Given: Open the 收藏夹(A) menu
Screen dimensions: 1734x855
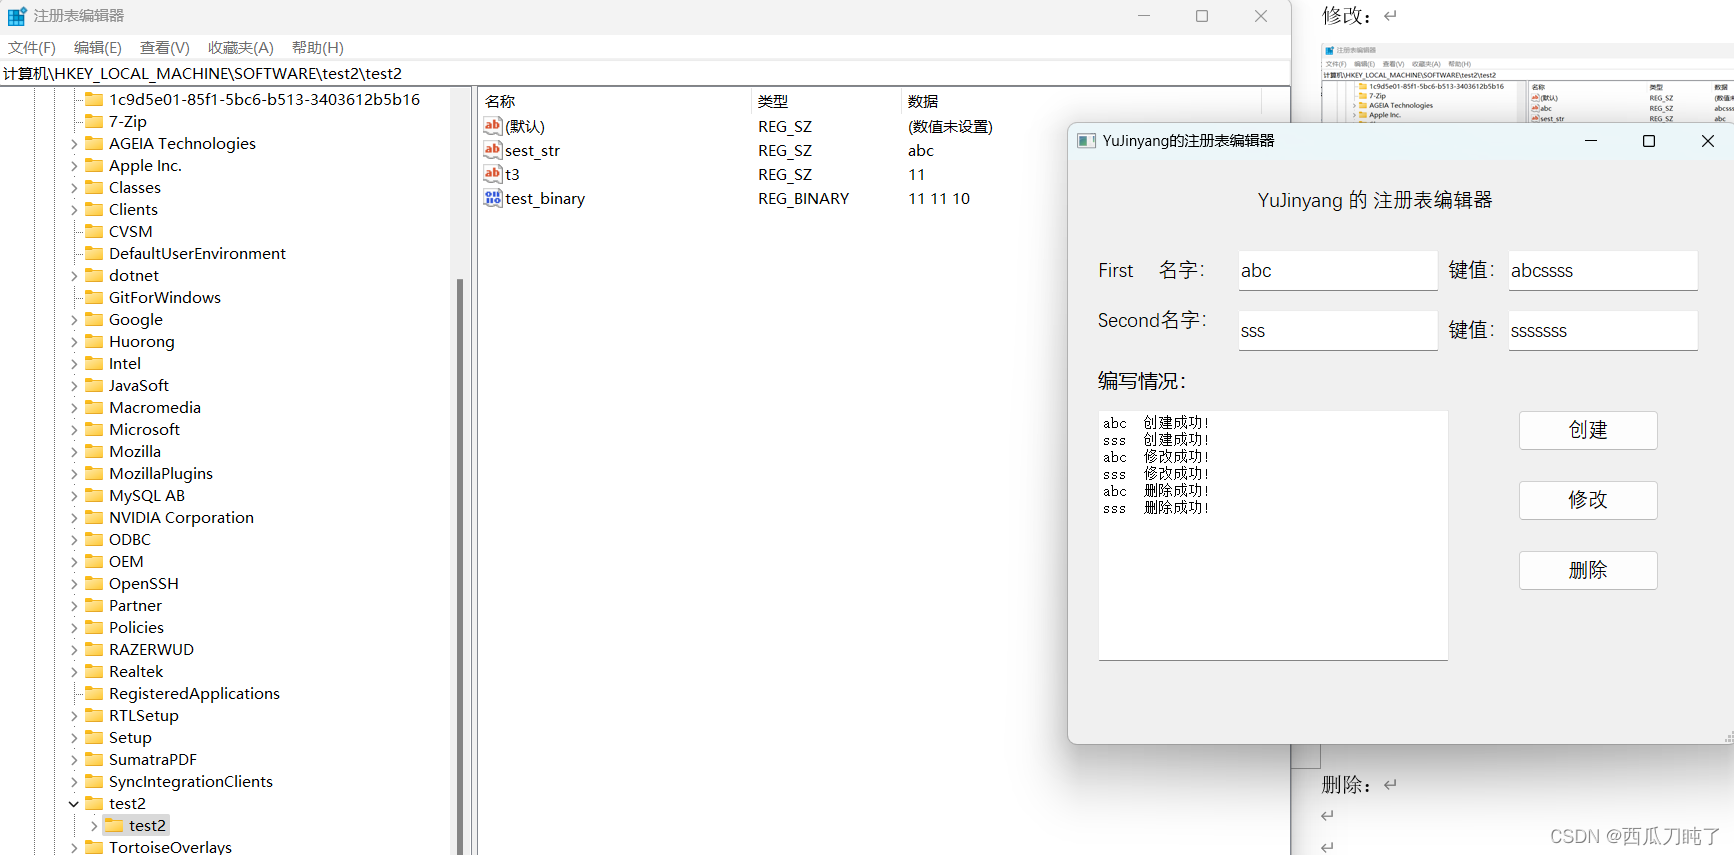Looking at the screenshot, I should tap(241, 47).
